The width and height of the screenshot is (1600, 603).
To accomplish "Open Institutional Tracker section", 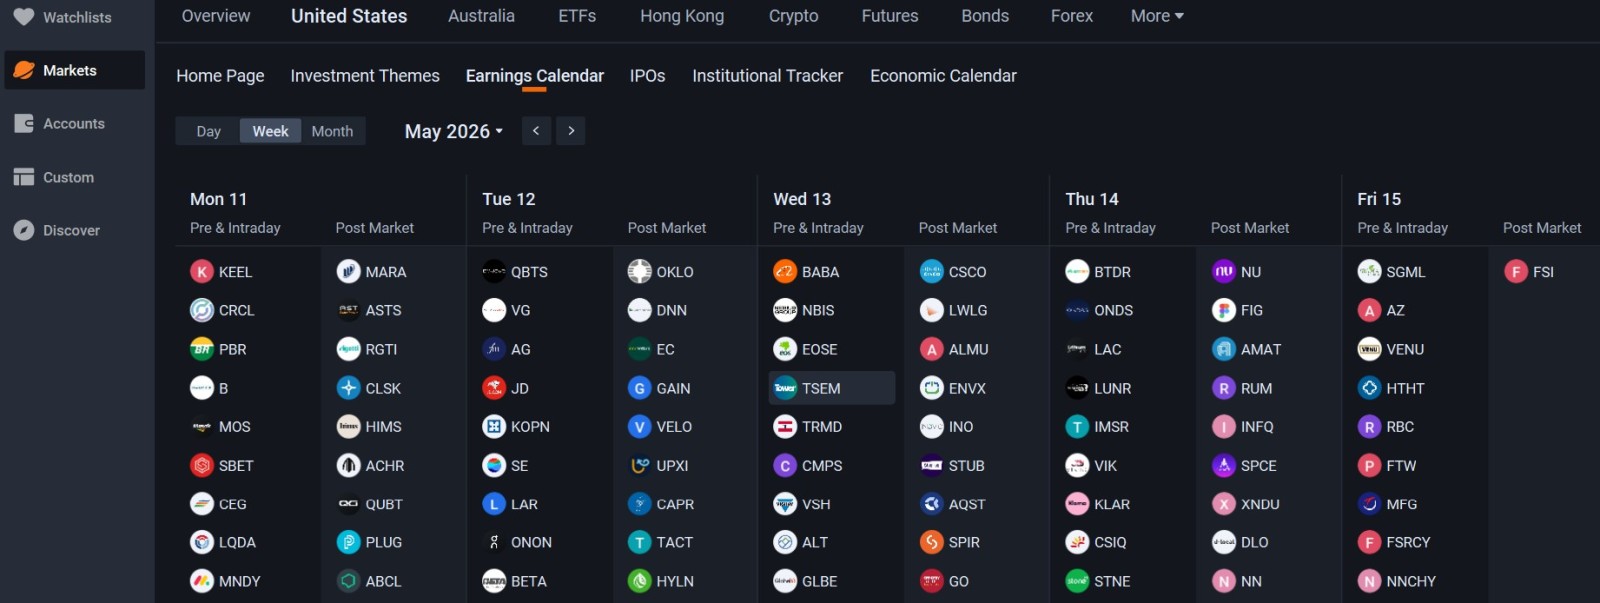I will tap(767, 76).
